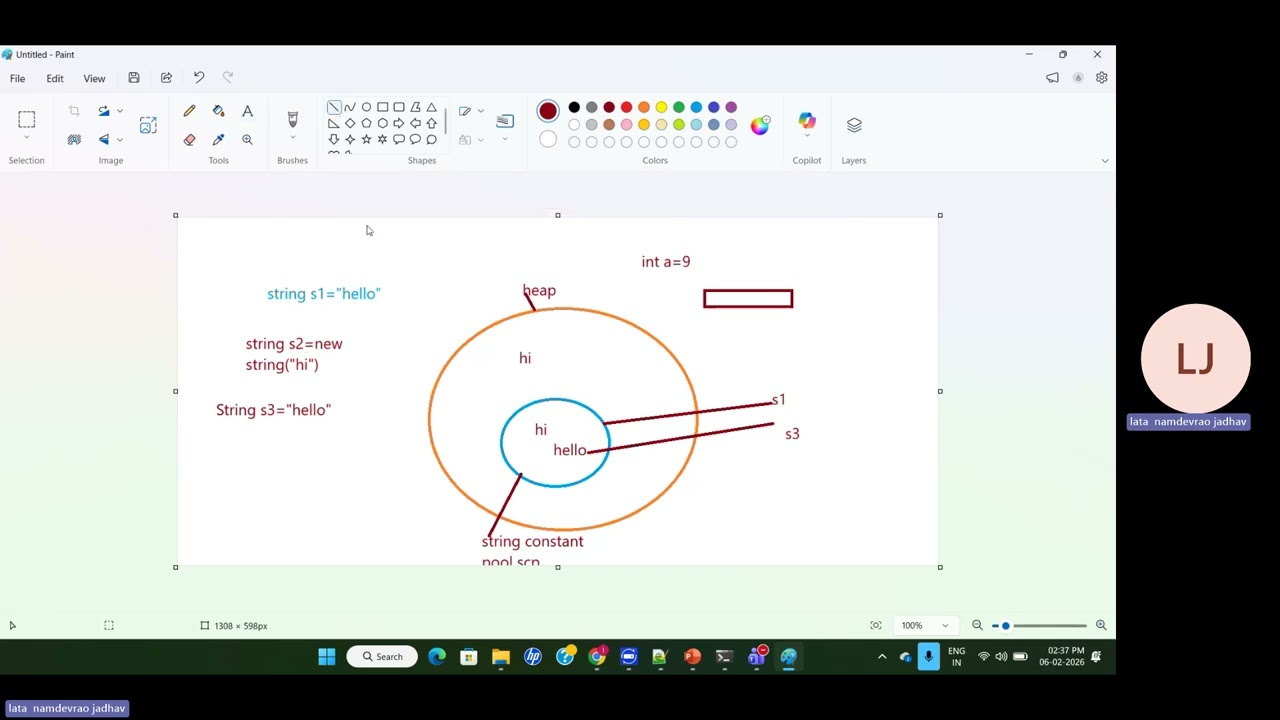Screen dimensions: 1280x720
Task: Choose the Line shape
Action: pyautogui.click(x=334, y=107)
